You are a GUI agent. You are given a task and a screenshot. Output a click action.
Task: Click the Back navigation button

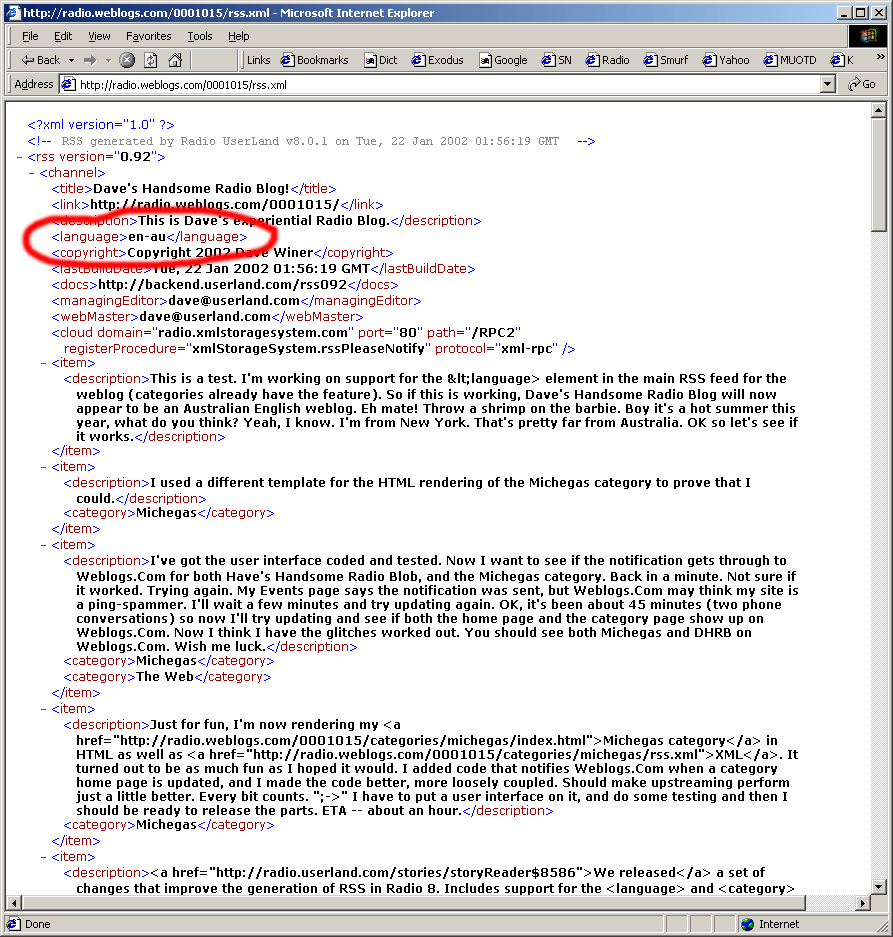pyautogui.click(x=40, y=60)
